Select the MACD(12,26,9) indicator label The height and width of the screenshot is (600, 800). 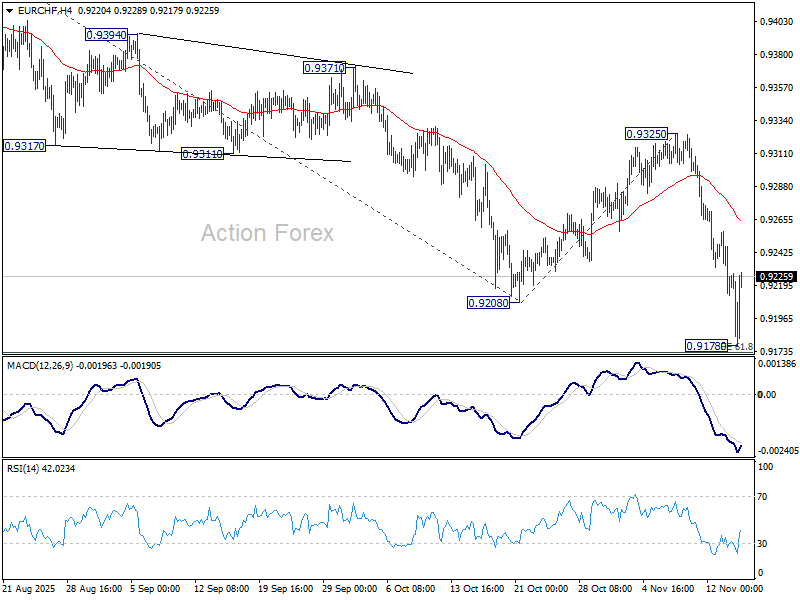tap(38, 365)
